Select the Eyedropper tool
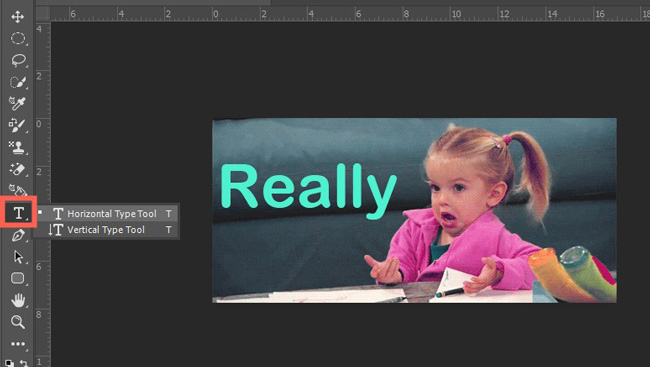This screenshot has height=367, width=650. coord(17,104)
